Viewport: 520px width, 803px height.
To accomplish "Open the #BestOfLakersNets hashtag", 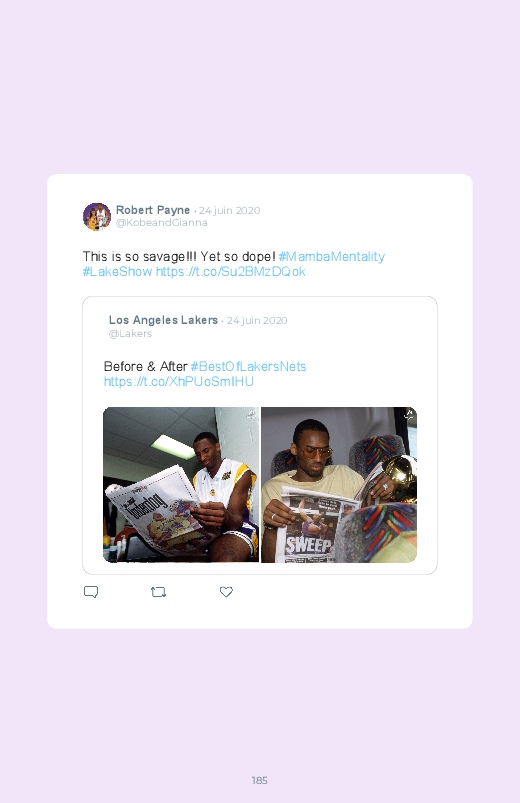I will pos(248,367).
